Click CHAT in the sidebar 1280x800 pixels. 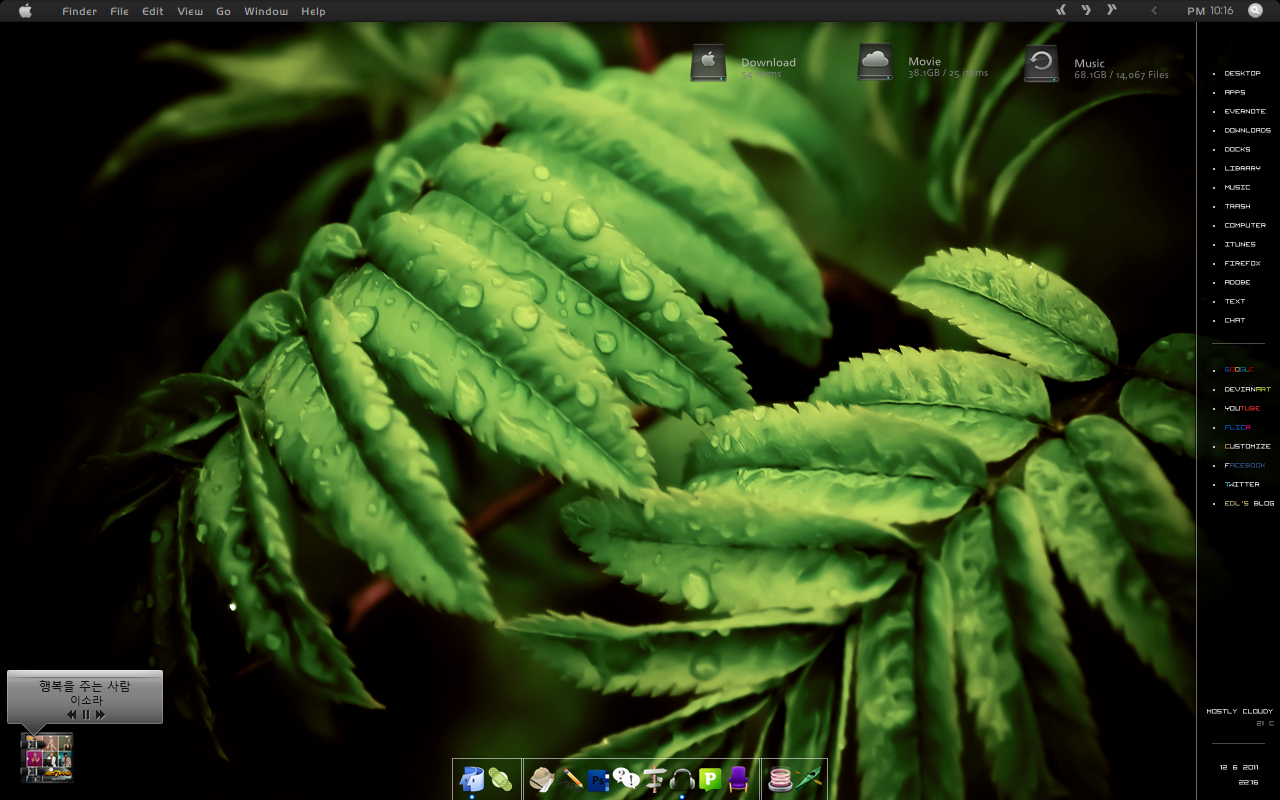(x=1235, y=320)
